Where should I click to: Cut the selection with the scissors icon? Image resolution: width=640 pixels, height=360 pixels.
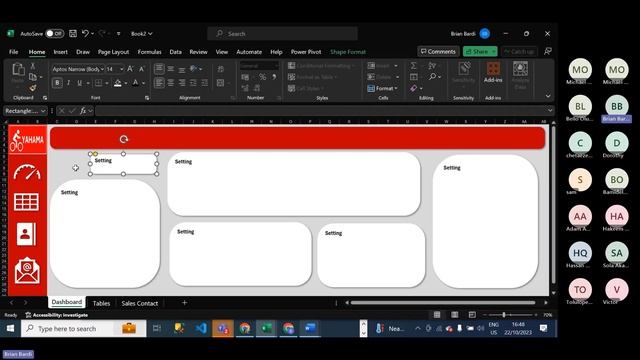coord(33,66)
